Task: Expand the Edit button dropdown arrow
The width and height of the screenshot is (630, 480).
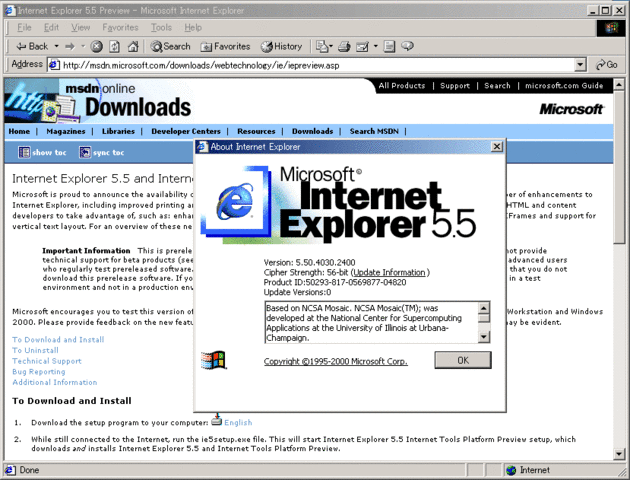Action: (376, 47)
